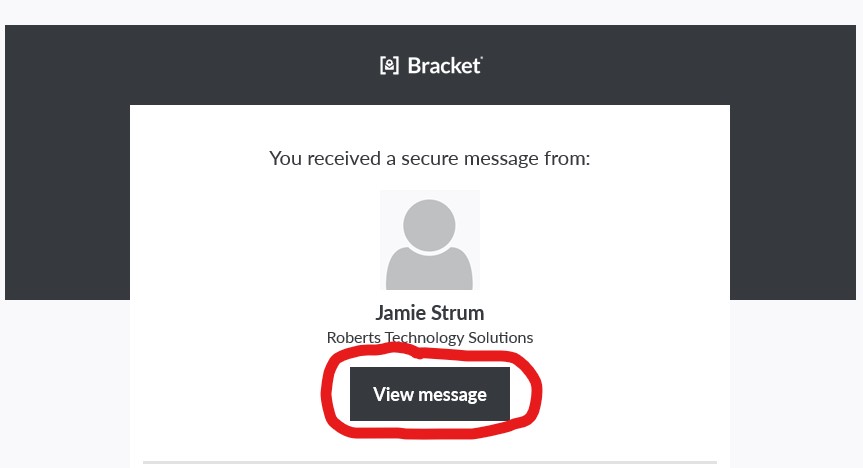Click the registered trademark mark after Bracket
This screenshot has width=863, height=468.
pyautogui.click(x=482, y=59)
